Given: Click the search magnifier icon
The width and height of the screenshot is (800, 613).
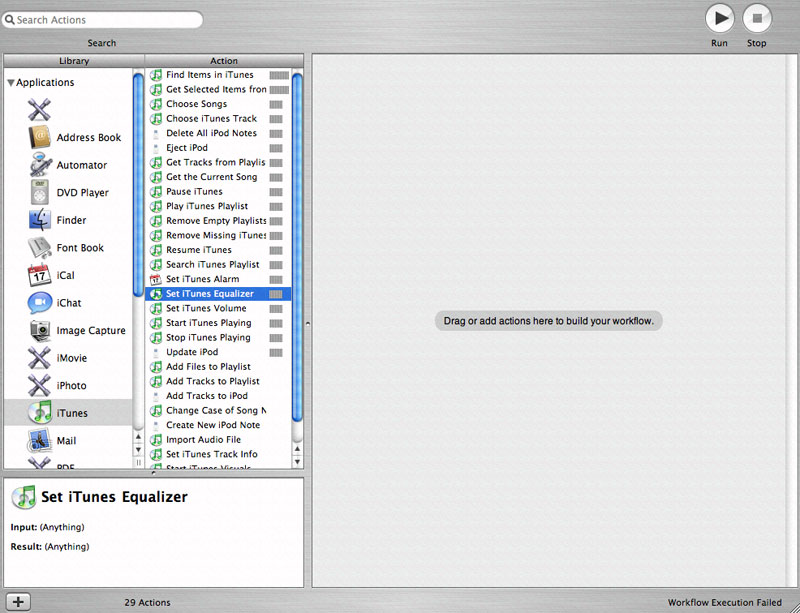Looking at the screenshot, I should pos(10,20).
